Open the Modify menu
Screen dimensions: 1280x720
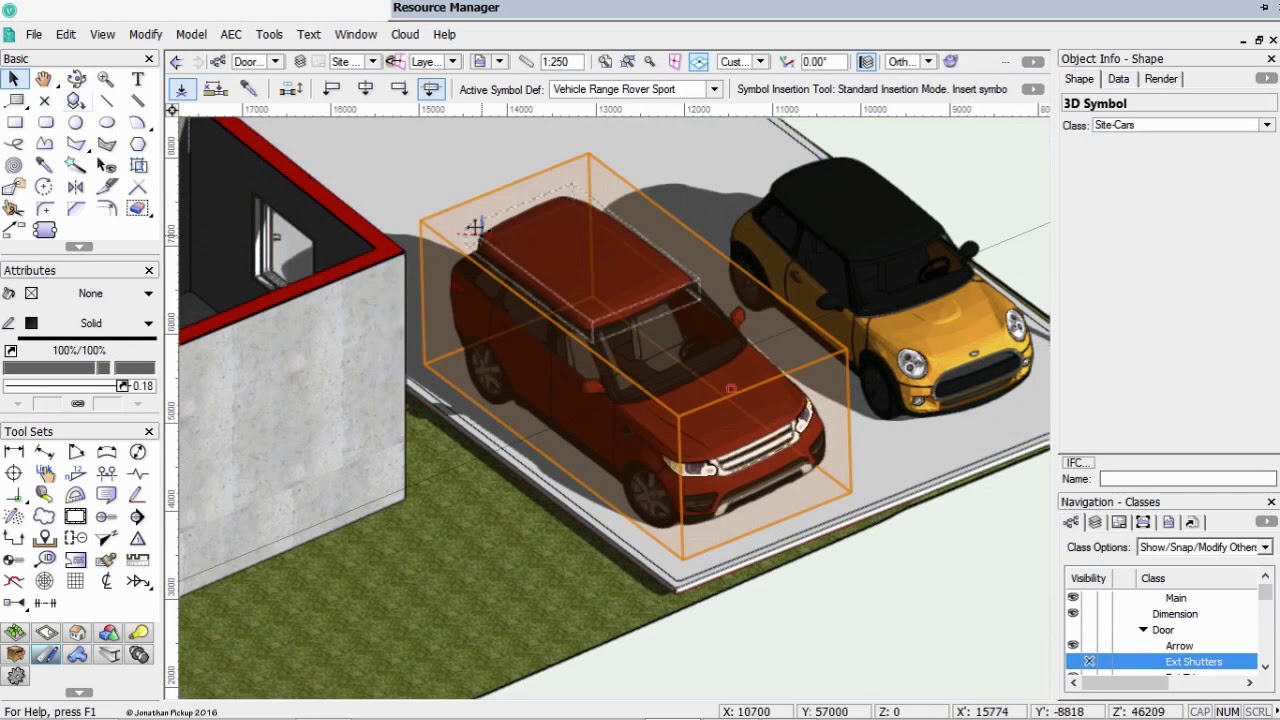(145, 34)
